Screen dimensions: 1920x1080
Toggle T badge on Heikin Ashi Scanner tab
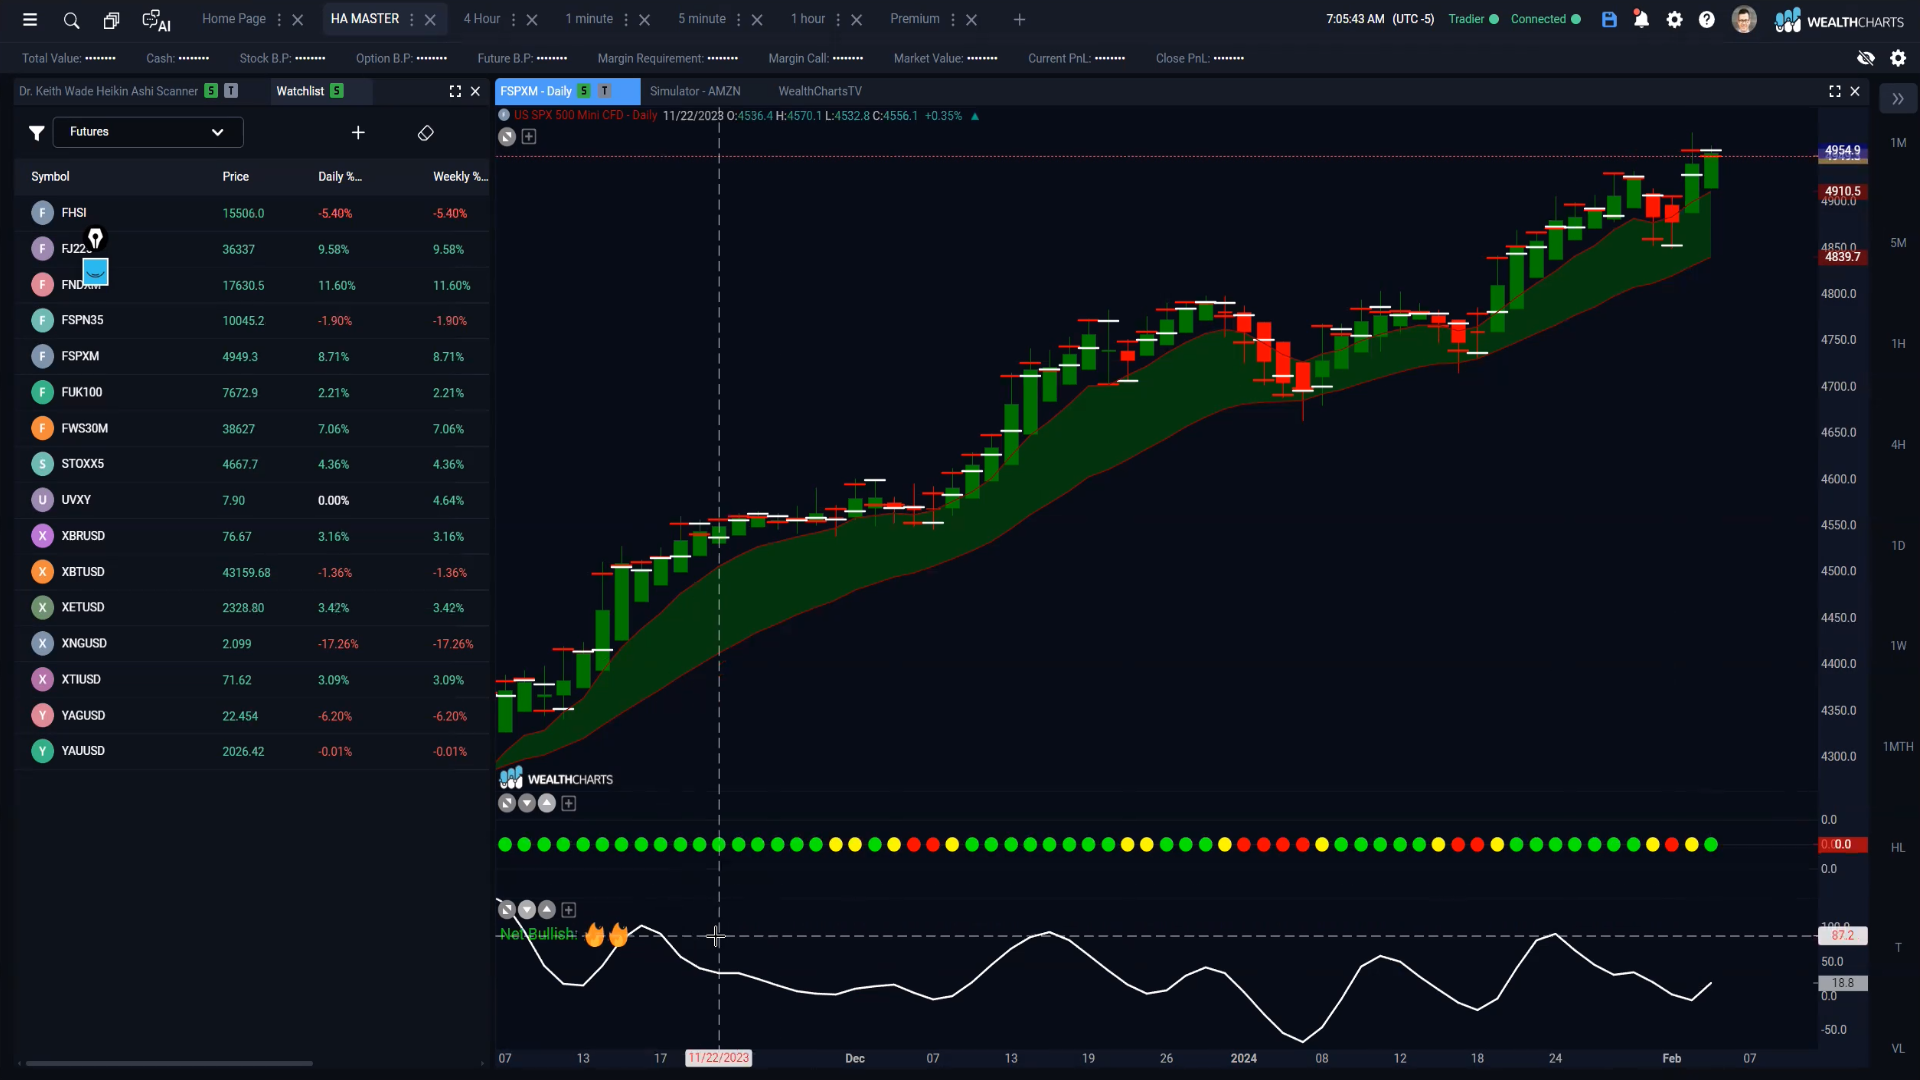point(231,91)
